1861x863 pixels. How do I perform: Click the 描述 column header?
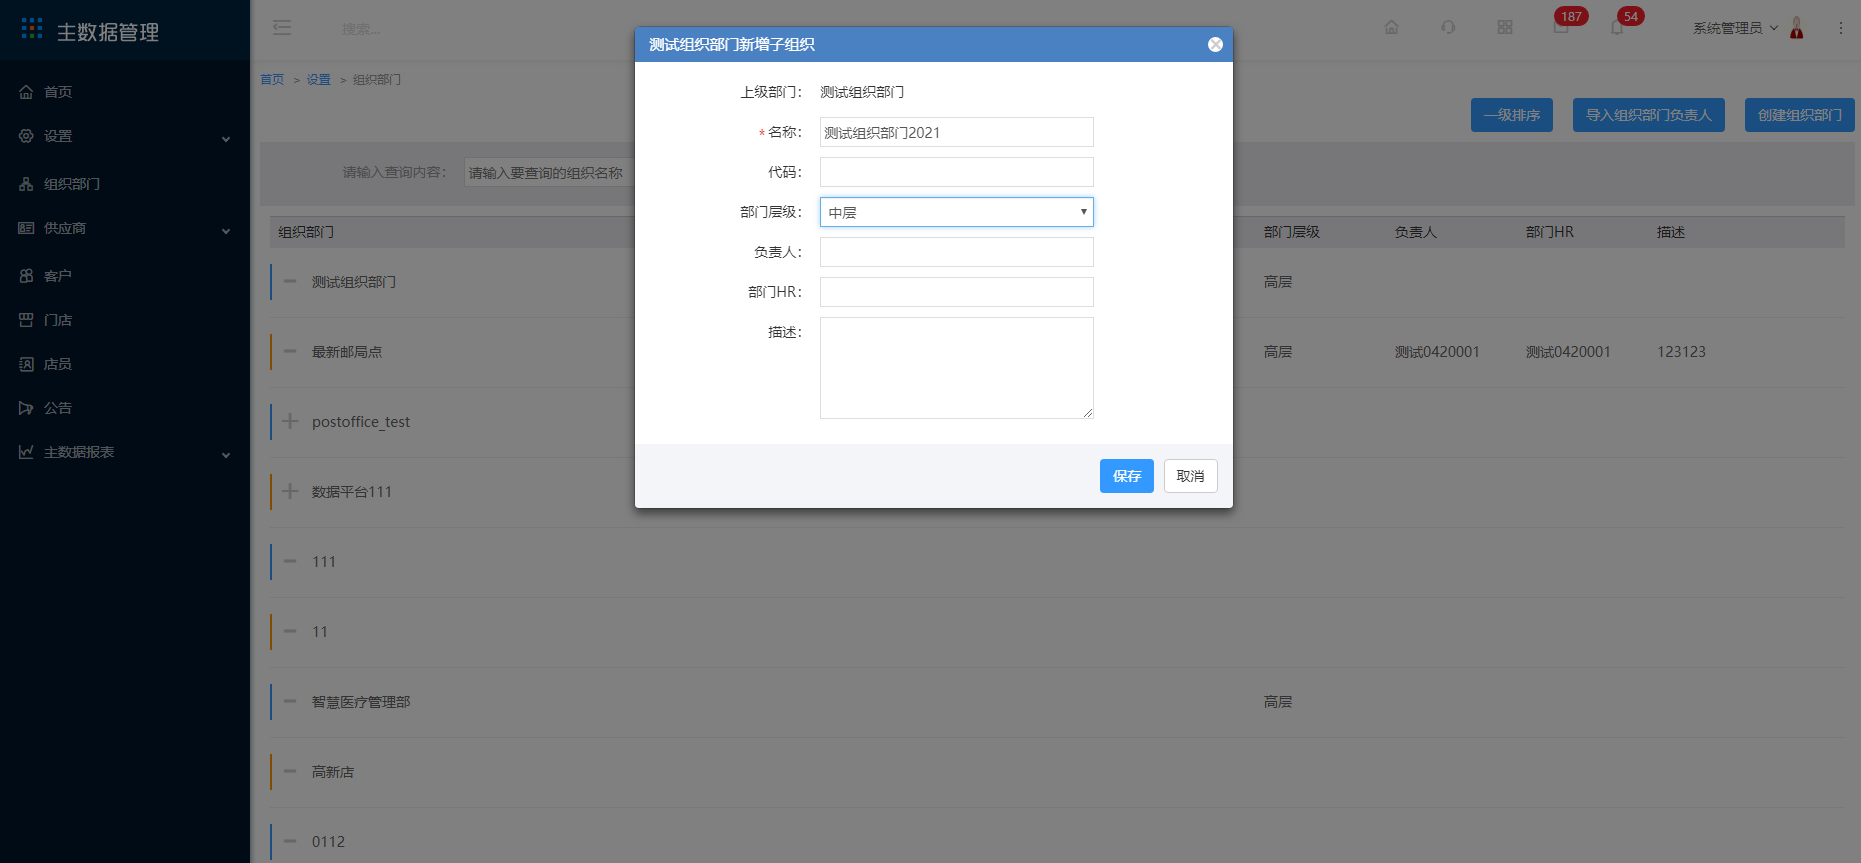[1671, 232]
